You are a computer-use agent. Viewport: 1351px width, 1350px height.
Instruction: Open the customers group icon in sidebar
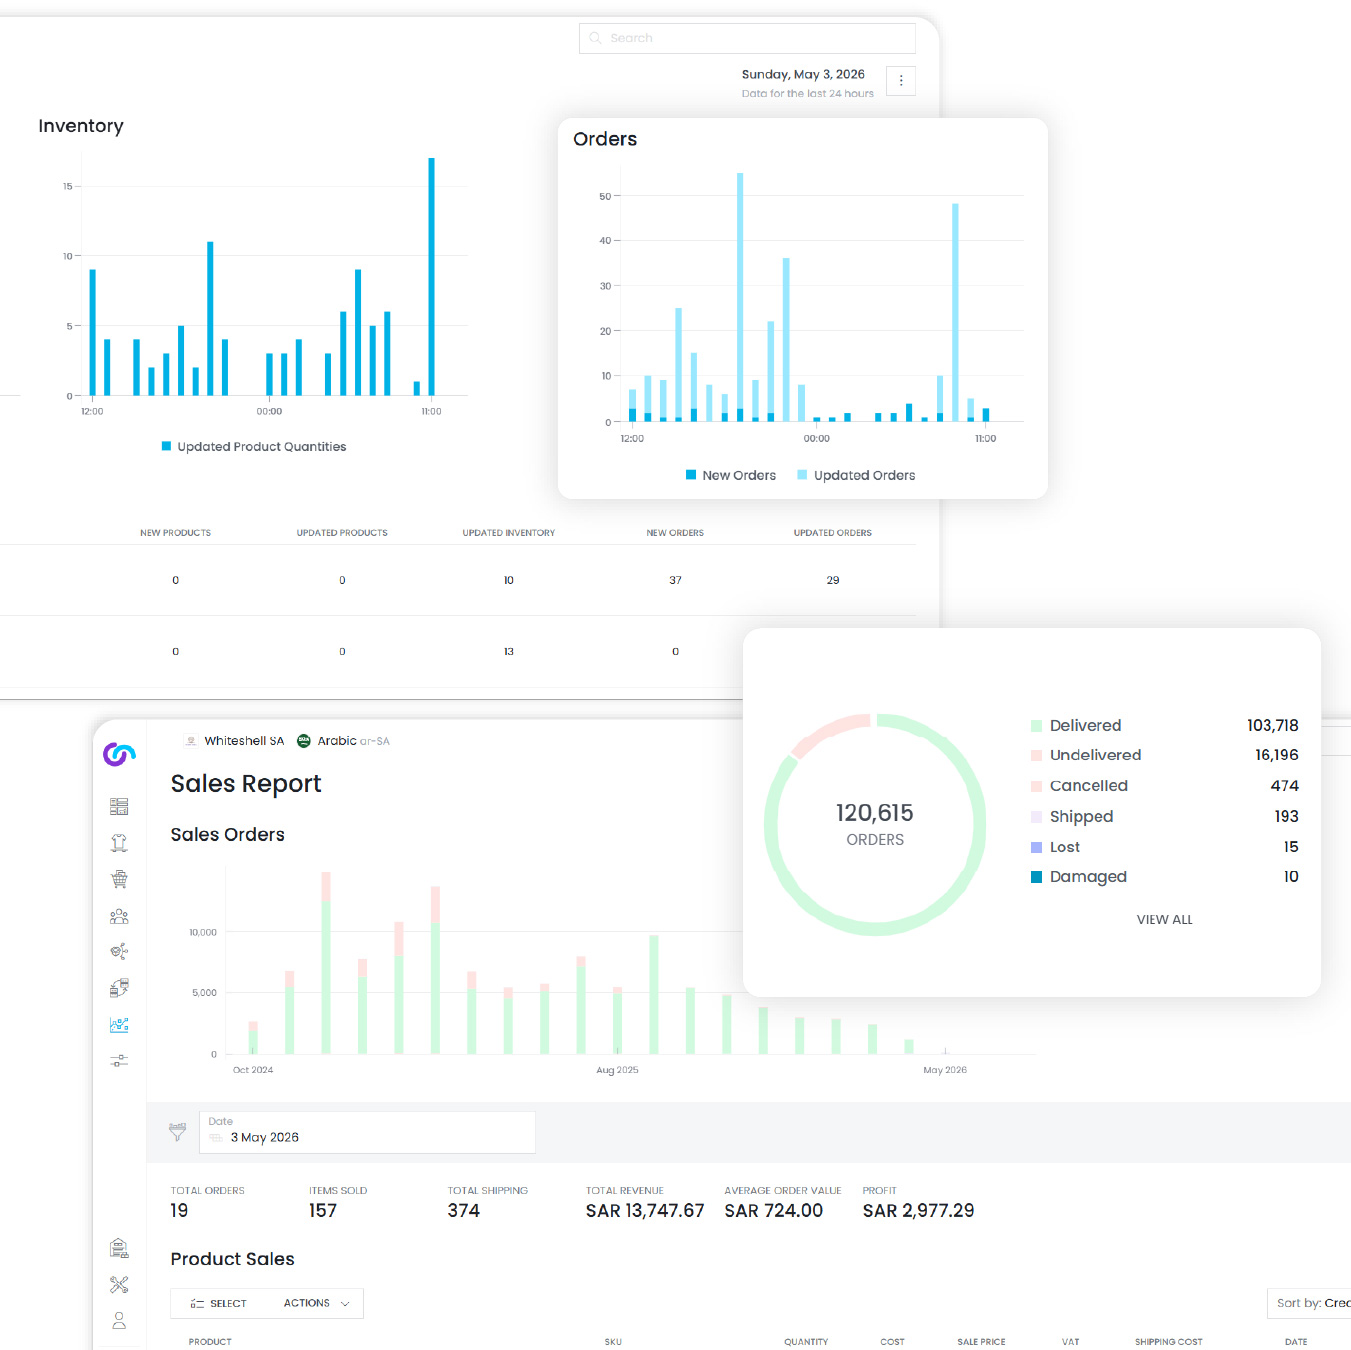119,916
